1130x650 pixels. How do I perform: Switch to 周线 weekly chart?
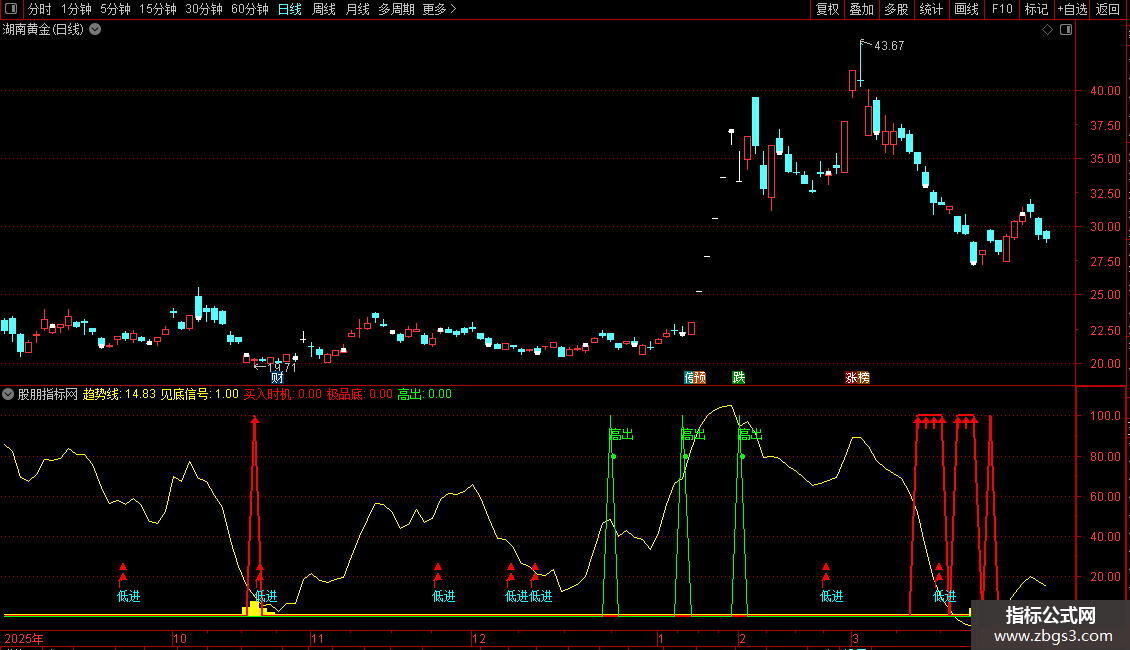tap(324, 9)
